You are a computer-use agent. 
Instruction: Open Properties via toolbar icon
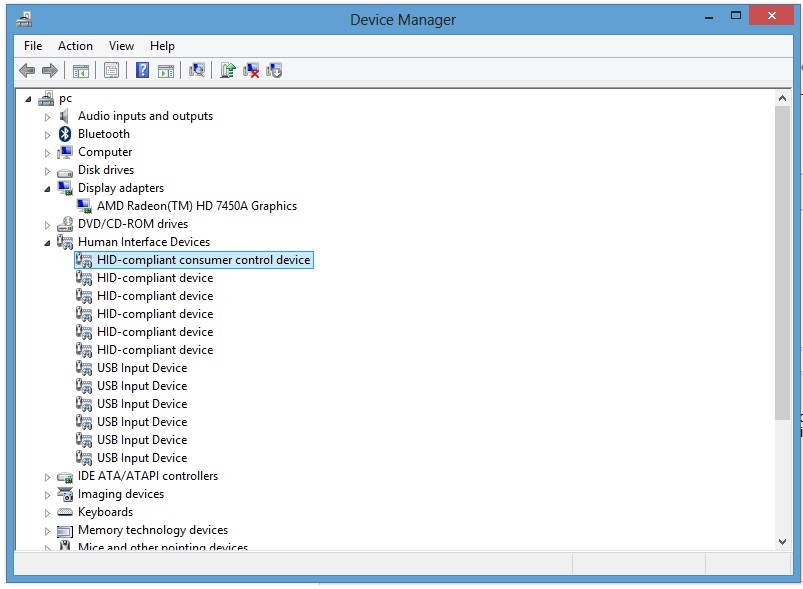(111, 70)
